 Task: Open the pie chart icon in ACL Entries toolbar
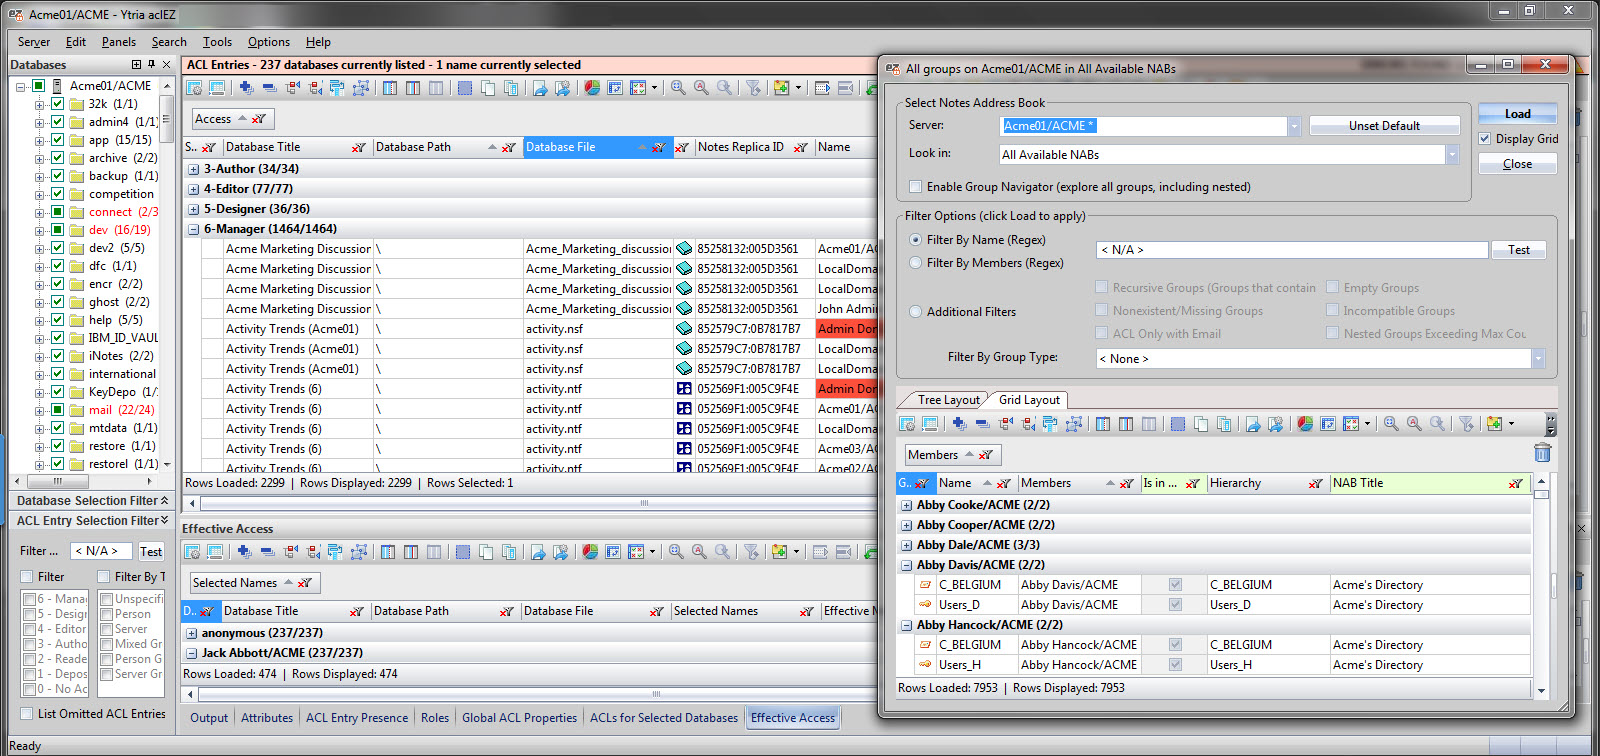point(592,88)
